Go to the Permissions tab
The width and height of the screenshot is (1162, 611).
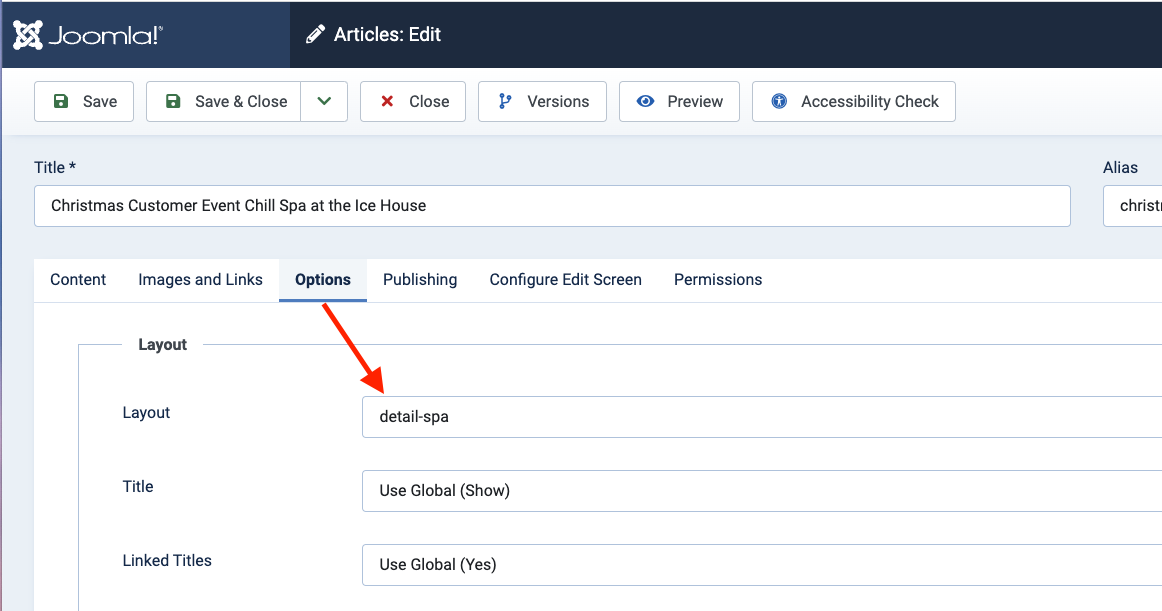pyautogui.click(x=718, y=280)
